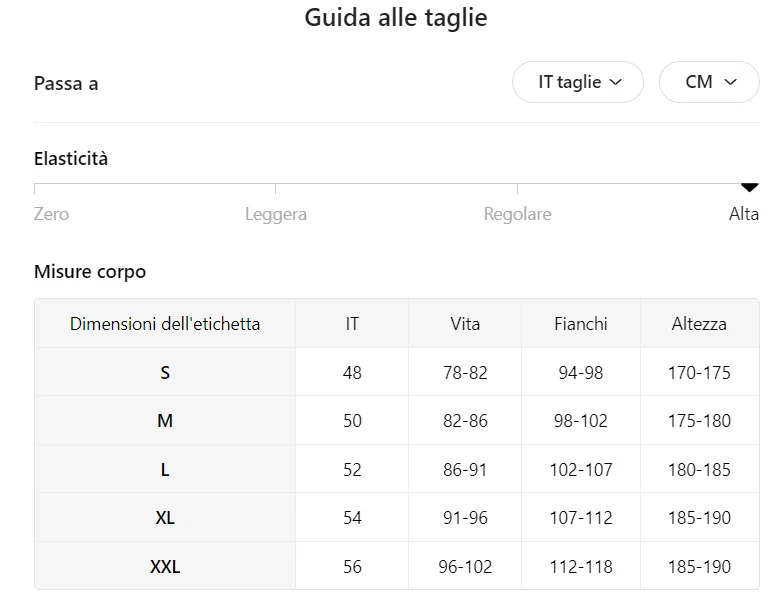The image size is (776, 599).
Task: Click the black elasticity marker above Alta
Action: [x=749, y=187]
